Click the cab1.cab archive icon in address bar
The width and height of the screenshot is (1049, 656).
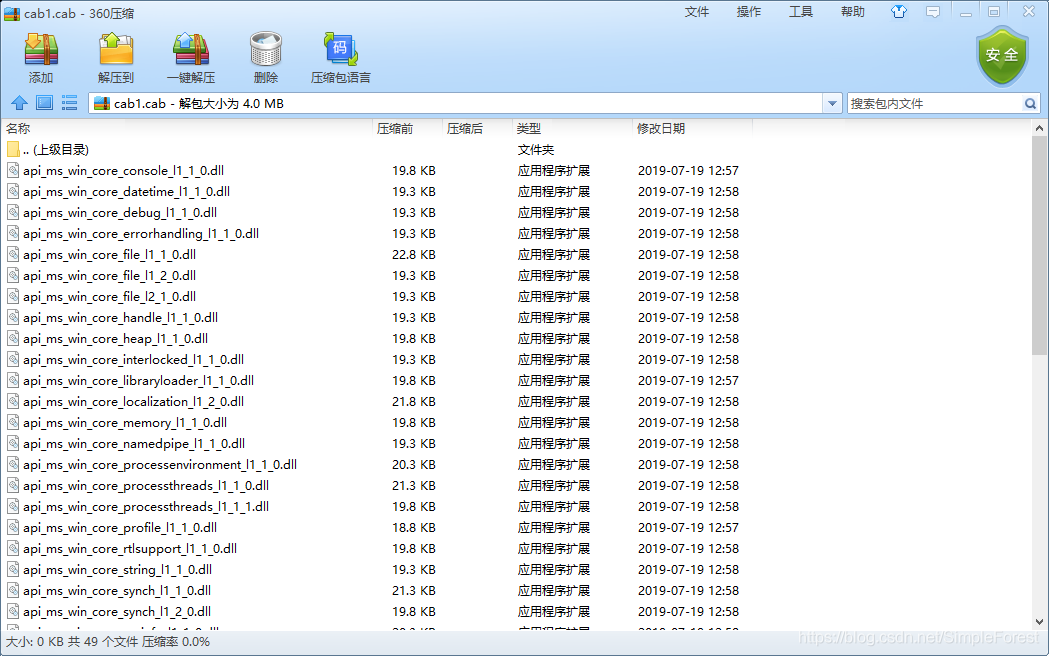tap(102, 103)
